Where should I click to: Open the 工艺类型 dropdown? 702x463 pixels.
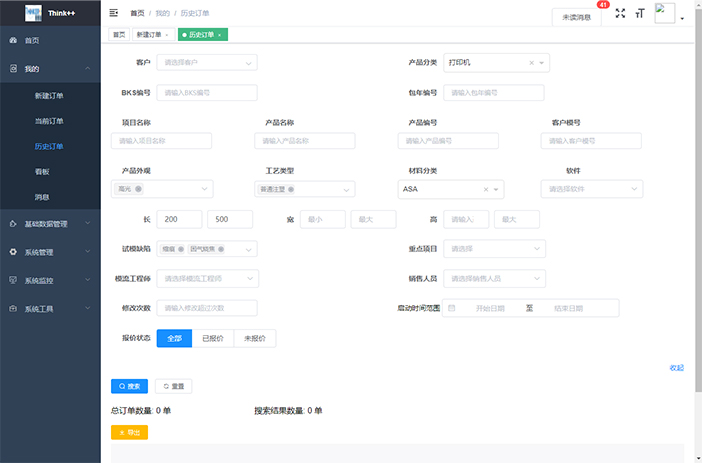pyautogui.click(x=305, y=189)
